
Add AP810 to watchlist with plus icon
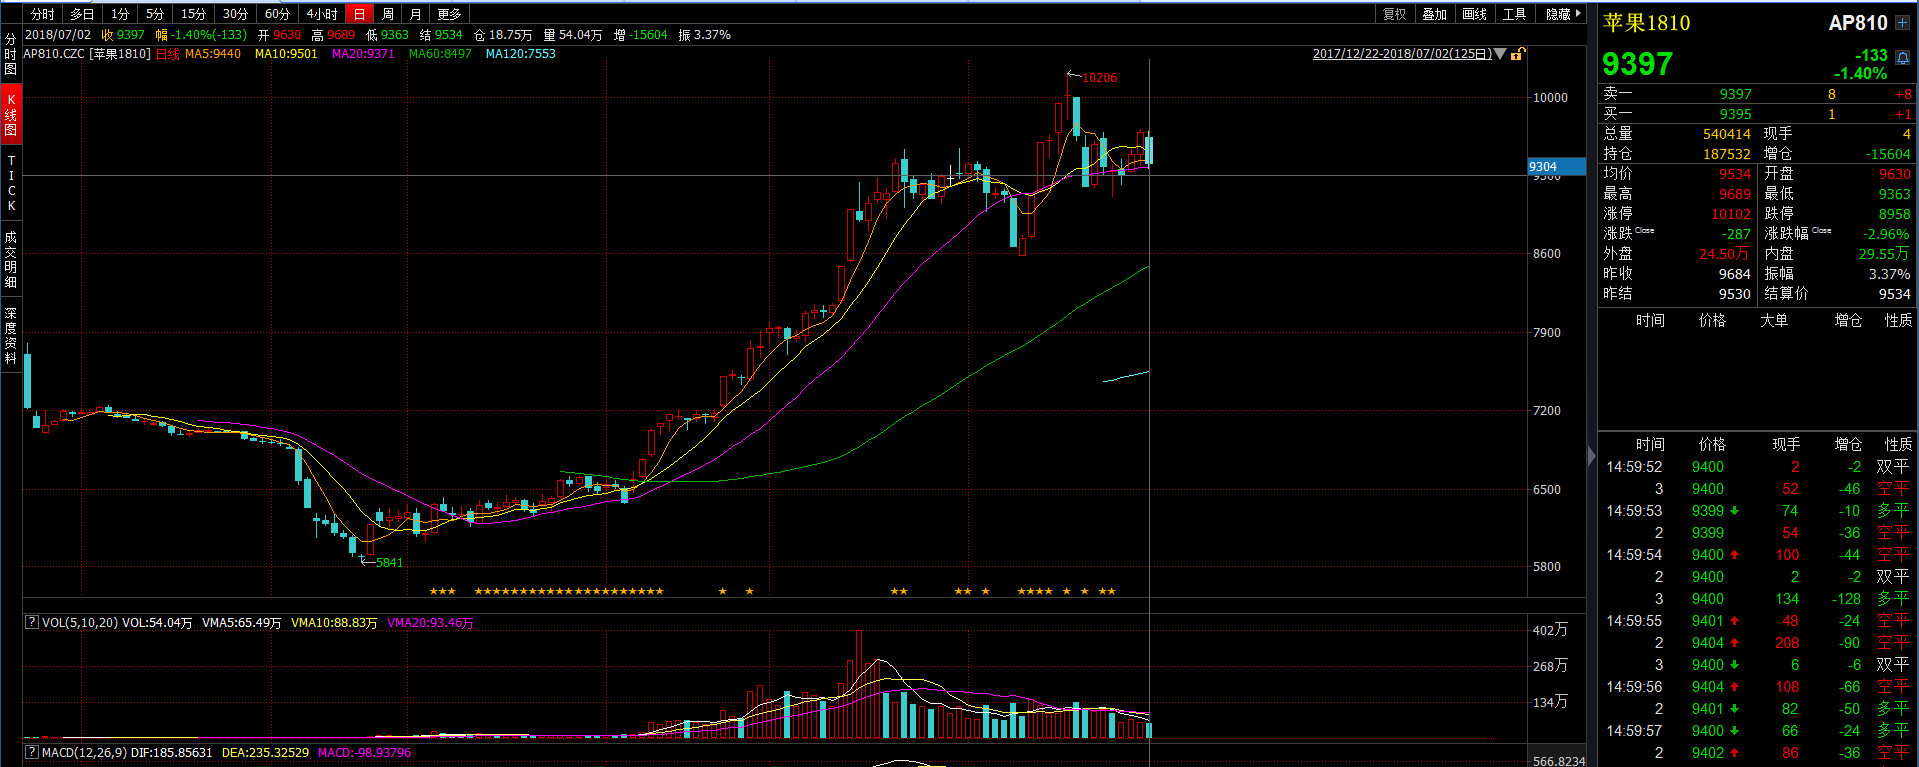[1902, 22]
